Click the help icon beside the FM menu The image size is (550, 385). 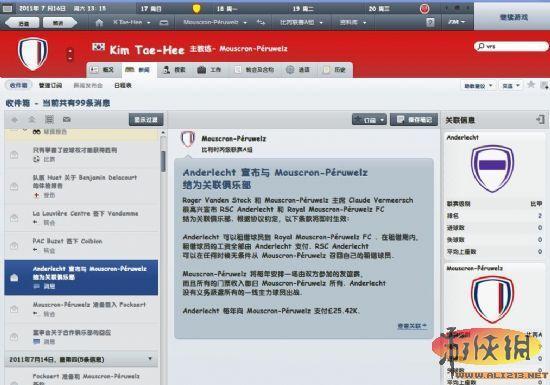click(430, 22)
